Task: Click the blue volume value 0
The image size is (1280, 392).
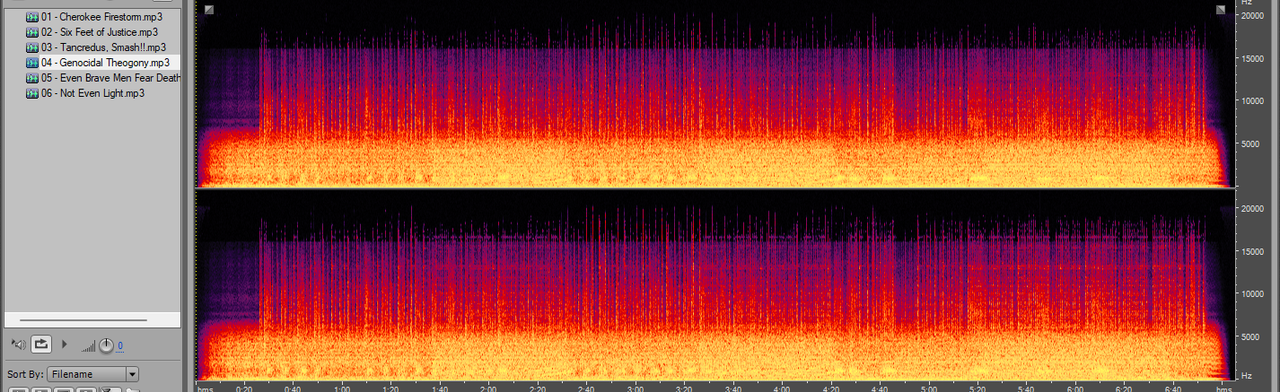Action: point(120,346)
